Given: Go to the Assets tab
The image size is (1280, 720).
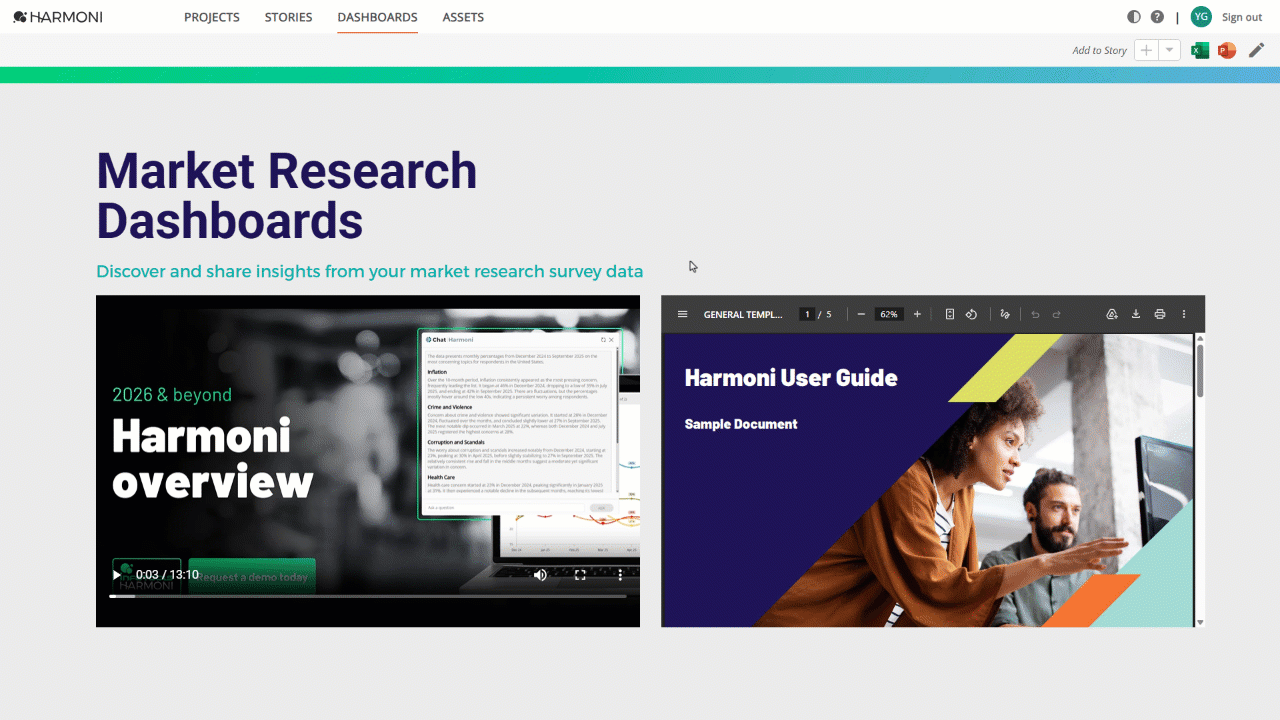Looking at the screenshot, I should click(463, 17).
